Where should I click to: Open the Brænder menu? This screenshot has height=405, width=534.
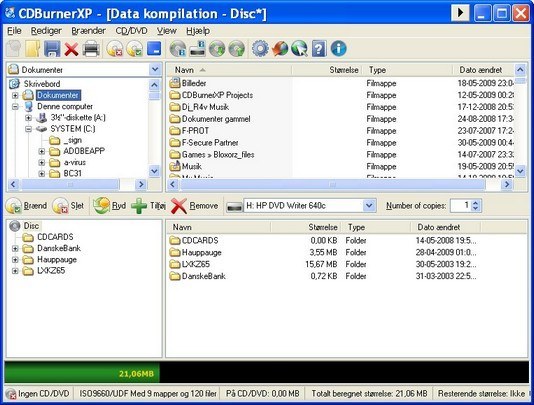coord(88,31)
